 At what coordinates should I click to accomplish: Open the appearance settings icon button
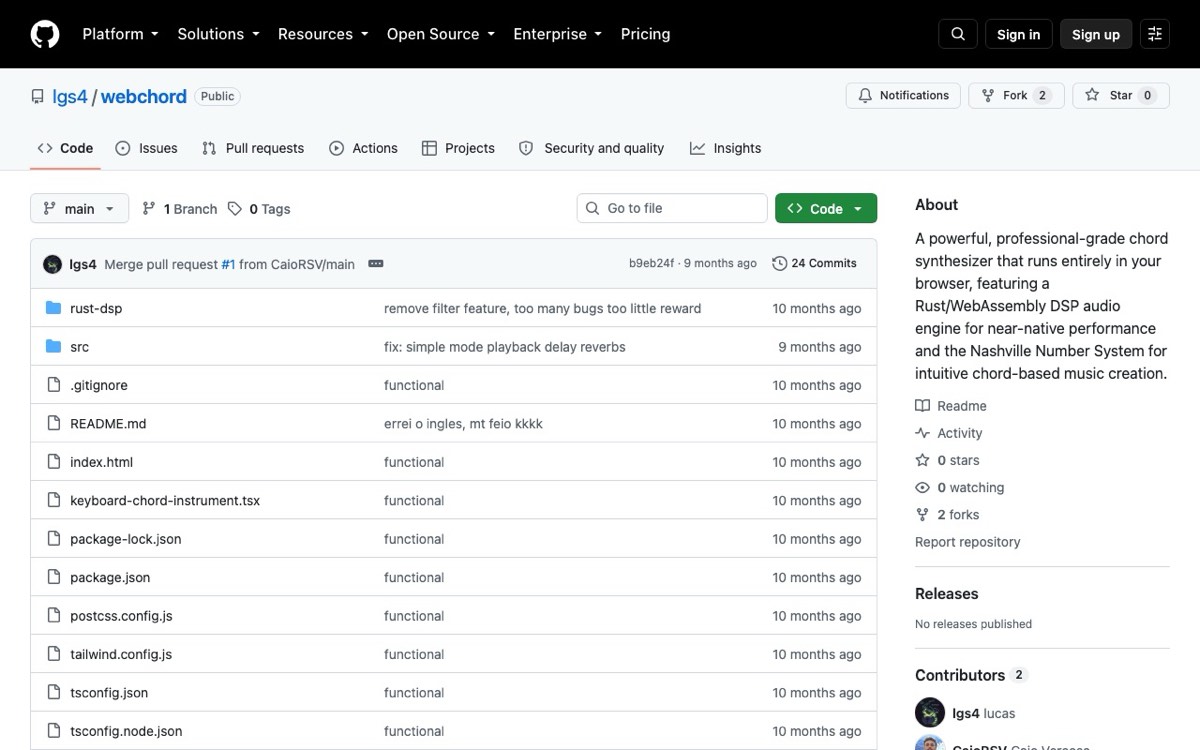pyautogui.click(x=1155, y=34)
